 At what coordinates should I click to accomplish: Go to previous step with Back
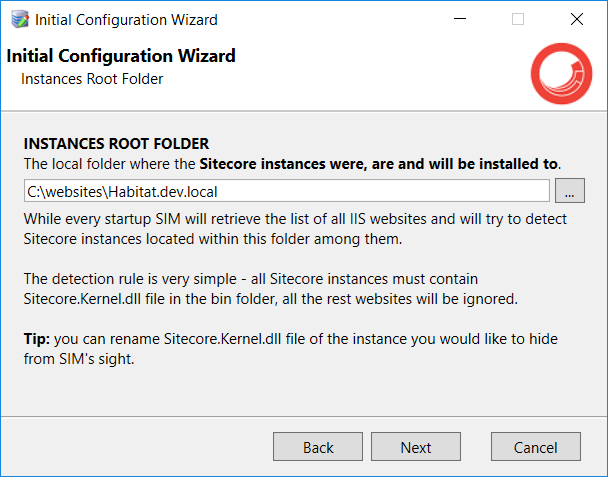(x=318, y=447)
